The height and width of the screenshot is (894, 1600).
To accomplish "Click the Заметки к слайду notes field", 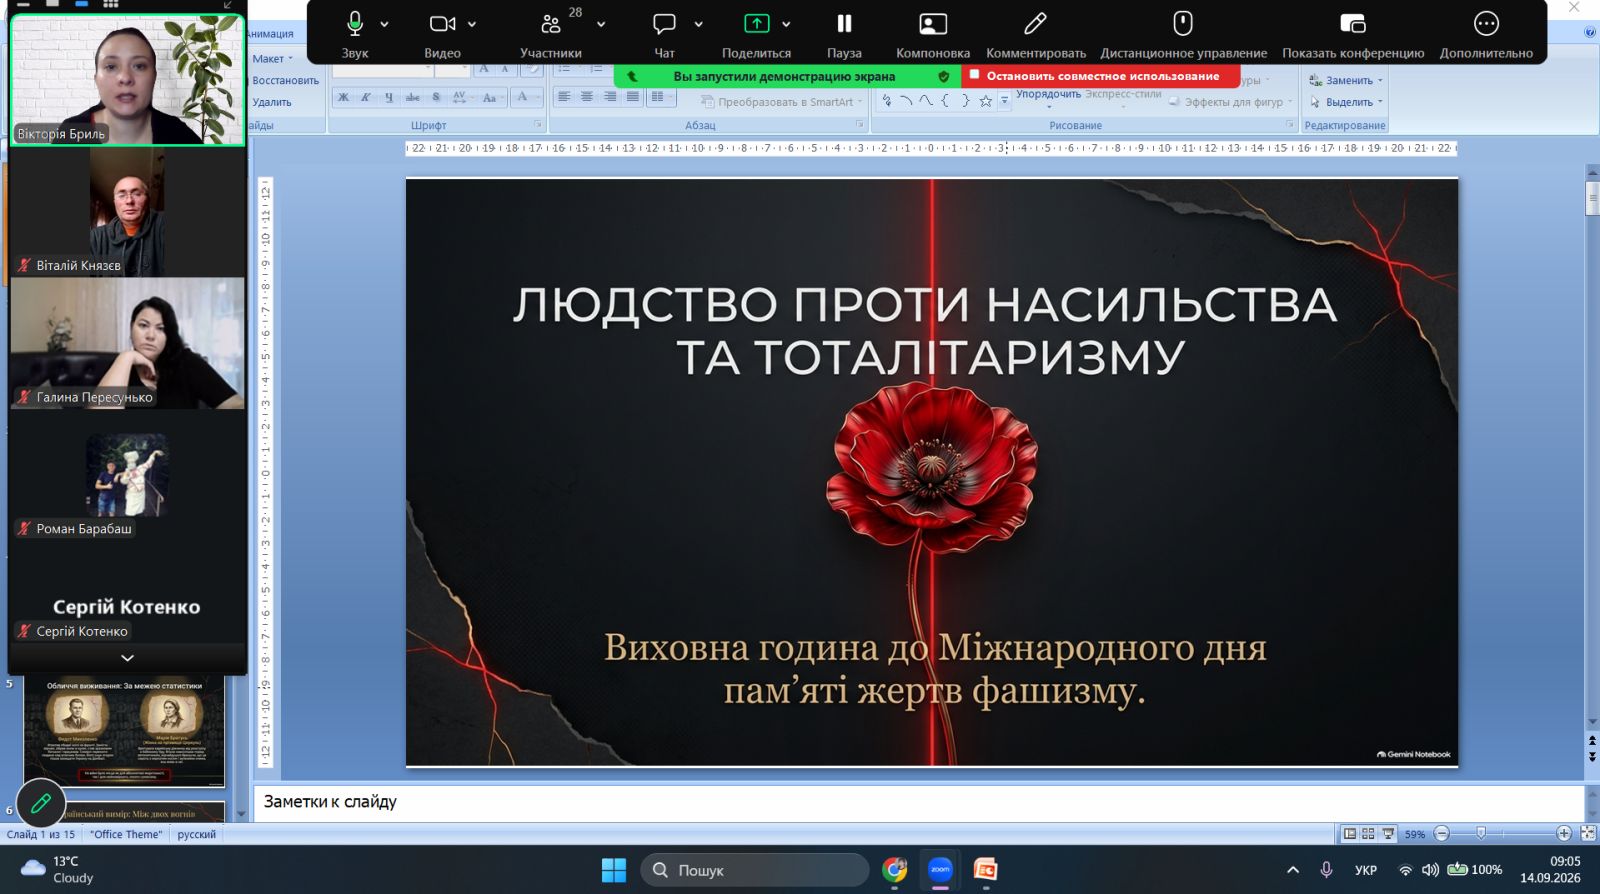I will point(919,802).
